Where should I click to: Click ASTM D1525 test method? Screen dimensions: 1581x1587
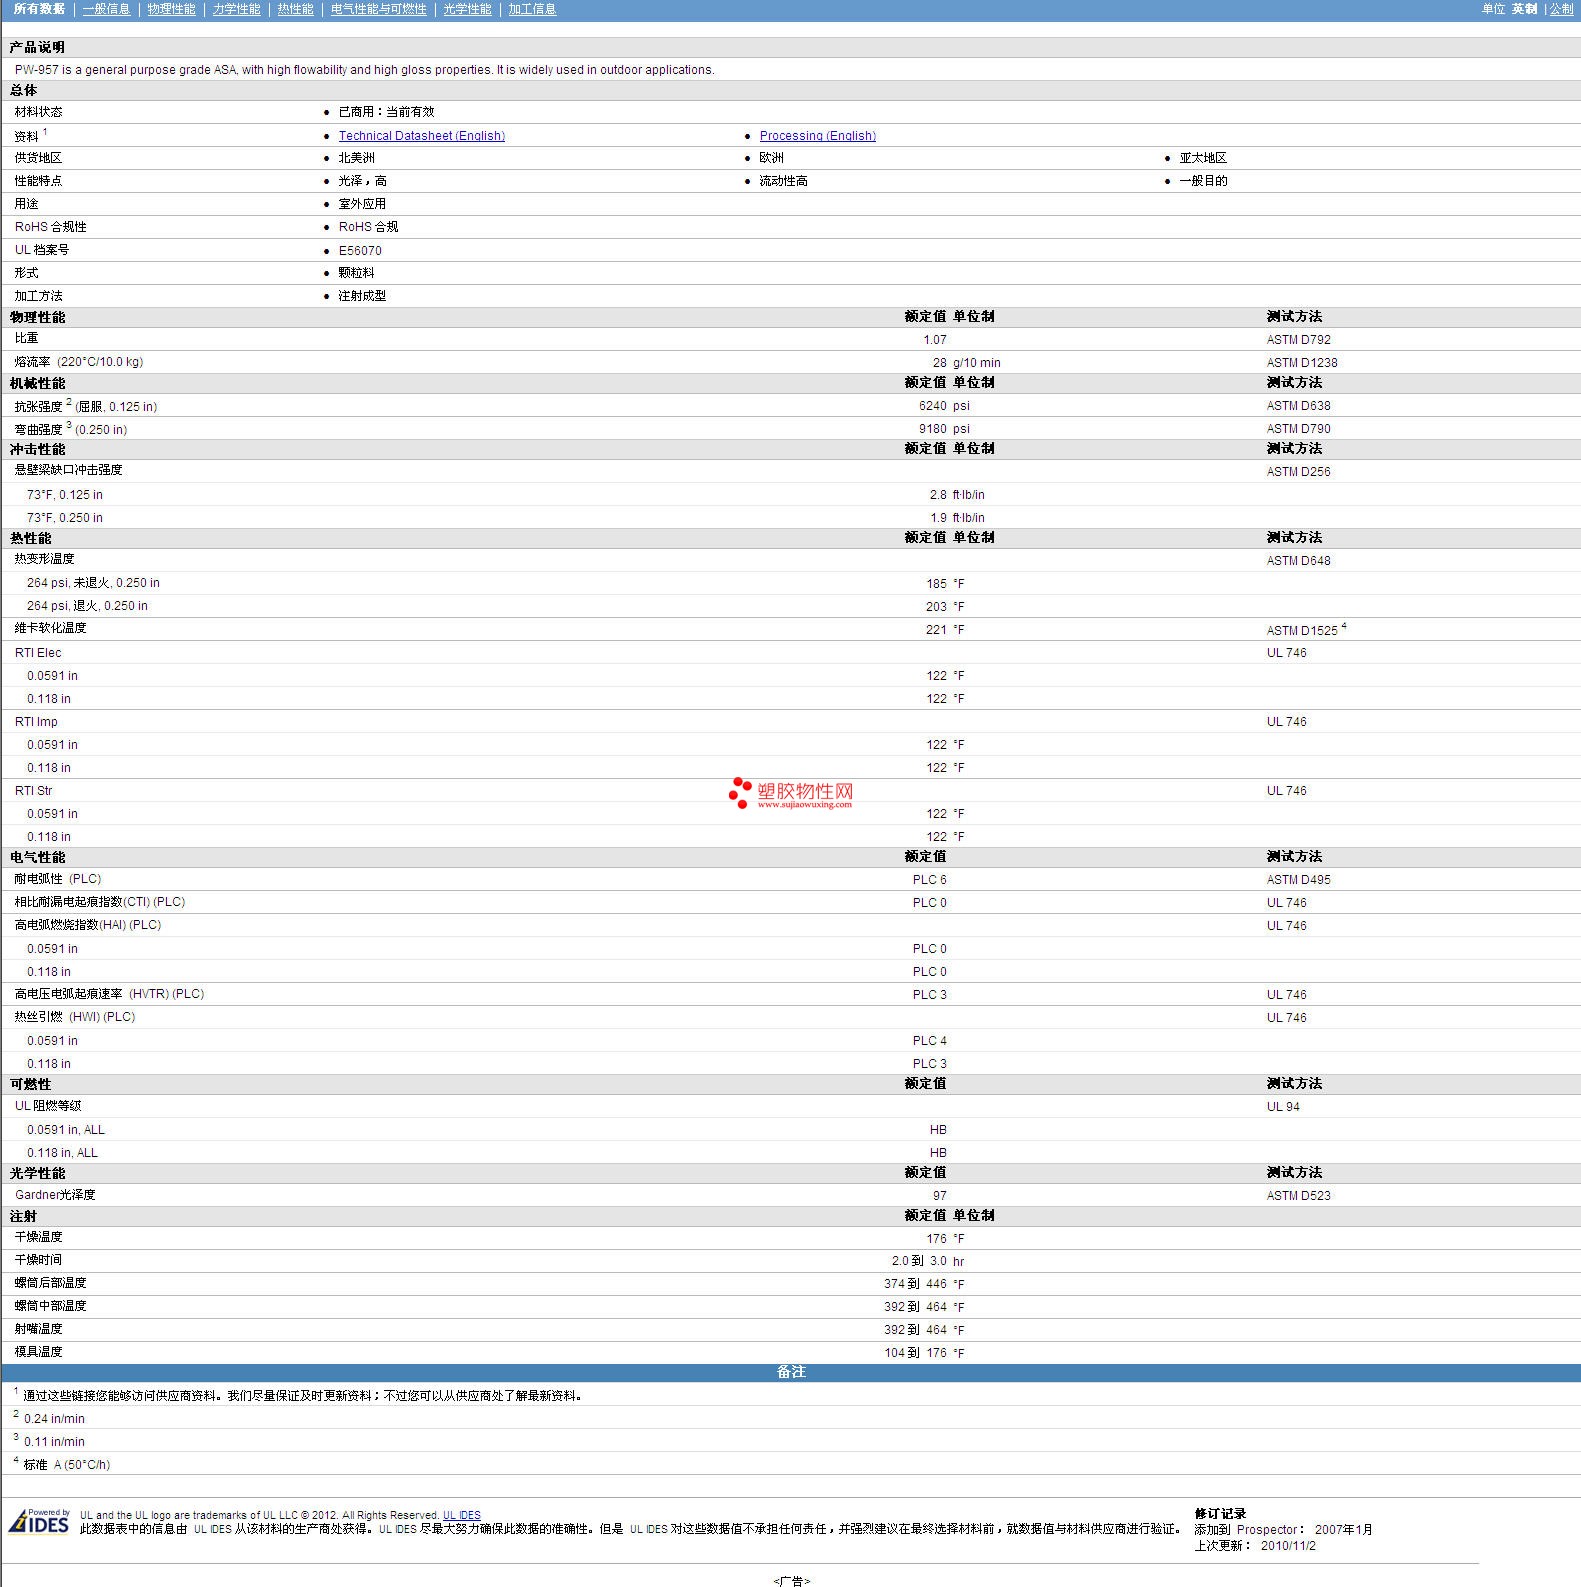[1301, 631]
